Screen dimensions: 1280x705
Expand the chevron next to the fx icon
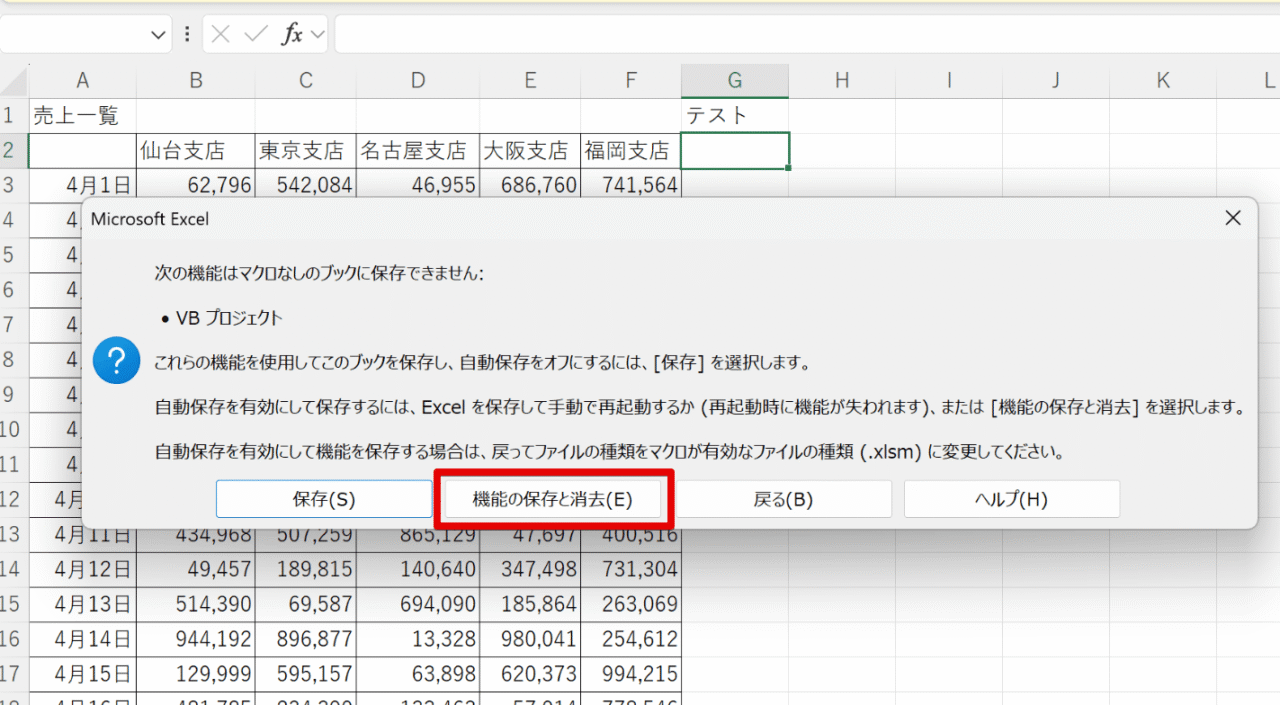pyautogui.click(x=318, y=35)
